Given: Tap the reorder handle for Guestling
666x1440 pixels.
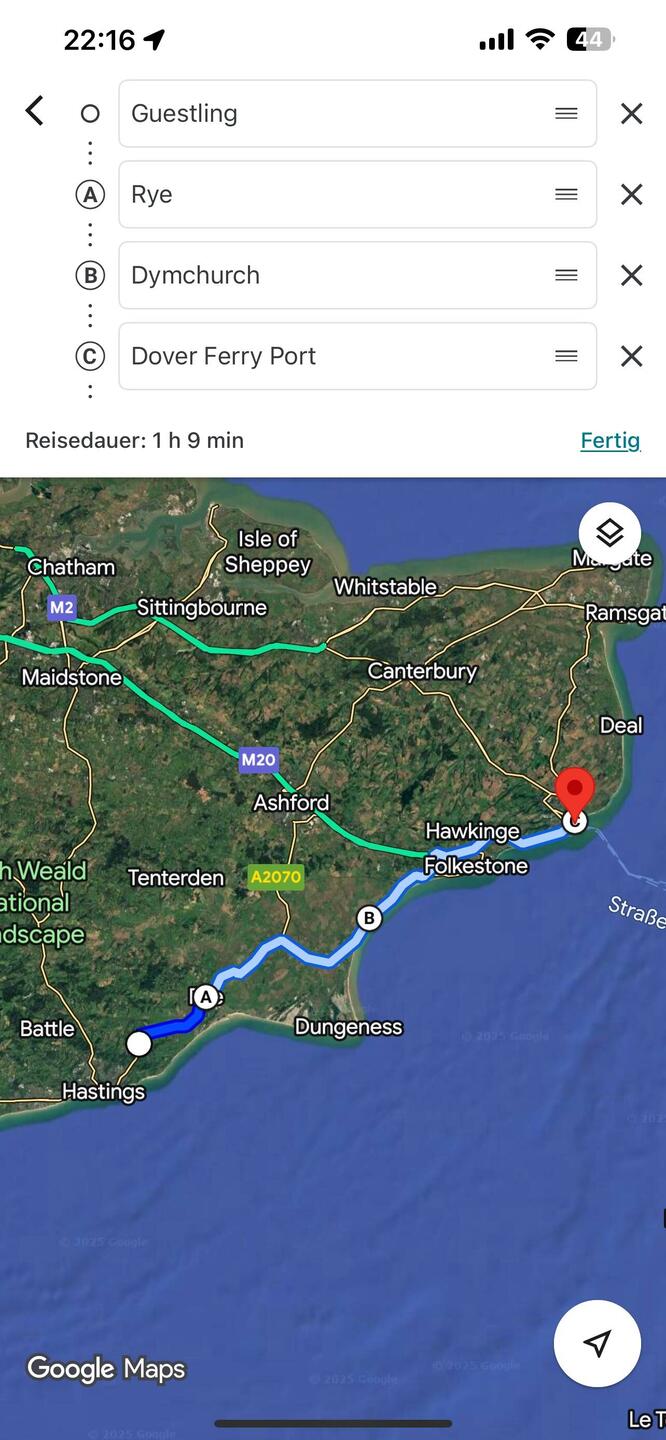Looking at the screenshot, I should tap(566, 114).
